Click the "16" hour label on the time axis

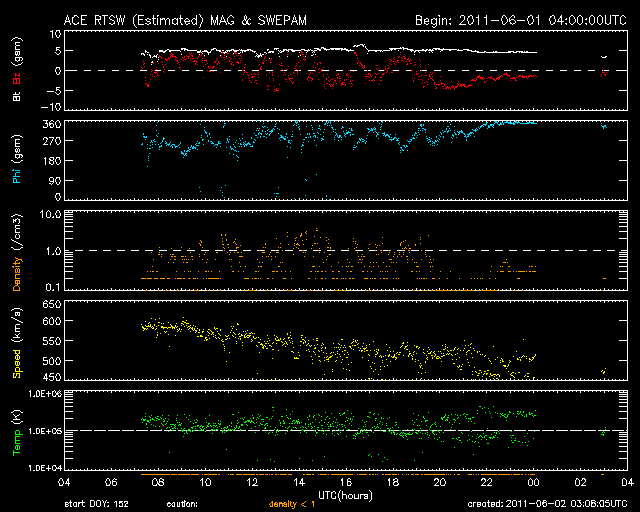pyautogui.click(x=346, y=482)
